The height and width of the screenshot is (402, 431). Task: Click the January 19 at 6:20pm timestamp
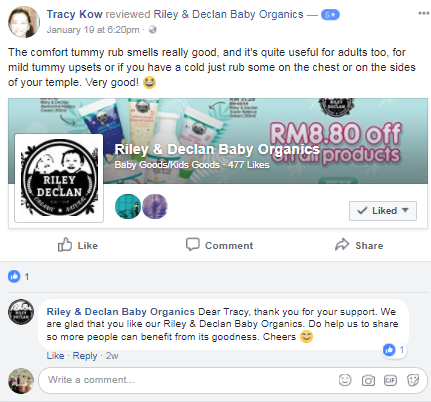93,30
